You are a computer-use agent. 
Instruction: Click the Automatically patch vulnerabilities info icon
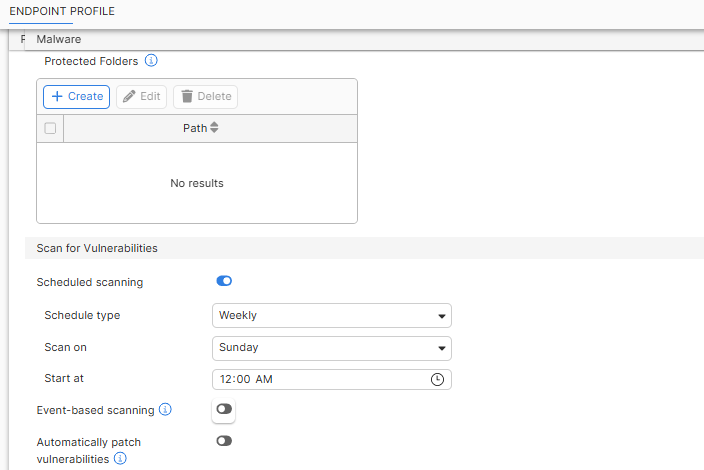pyautogui.click(x=120, y=459)
